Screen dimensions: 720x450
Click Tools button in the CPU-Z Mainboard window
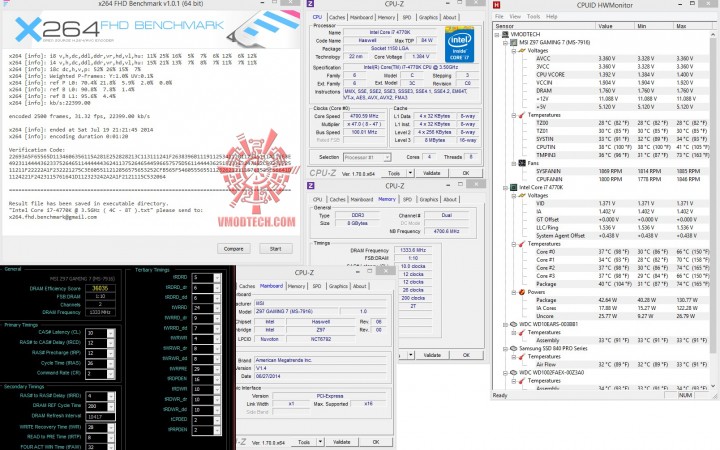[304, 442]
